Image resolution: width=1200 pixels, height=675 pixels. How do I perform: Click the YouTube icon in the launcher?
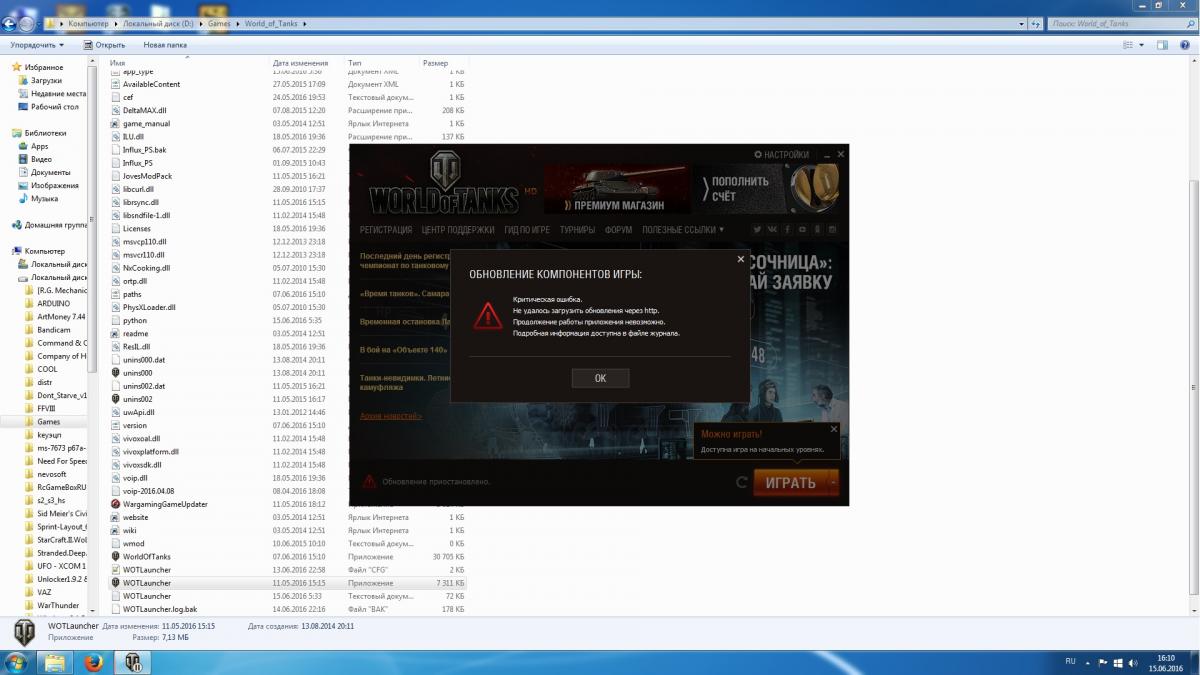(x=802, y=230)
